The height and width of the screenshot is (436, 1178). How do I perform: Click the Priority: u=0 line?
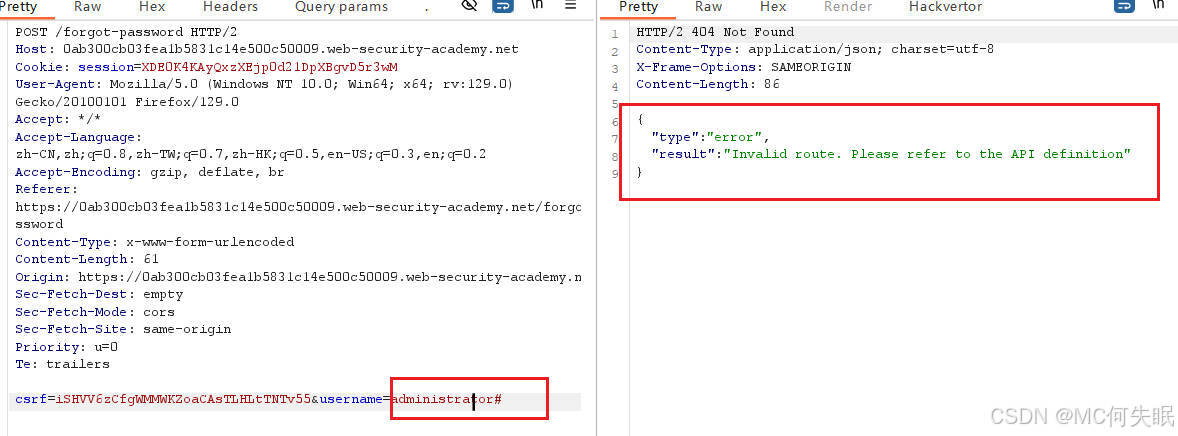pyautogui.click(x=66, y=347)
